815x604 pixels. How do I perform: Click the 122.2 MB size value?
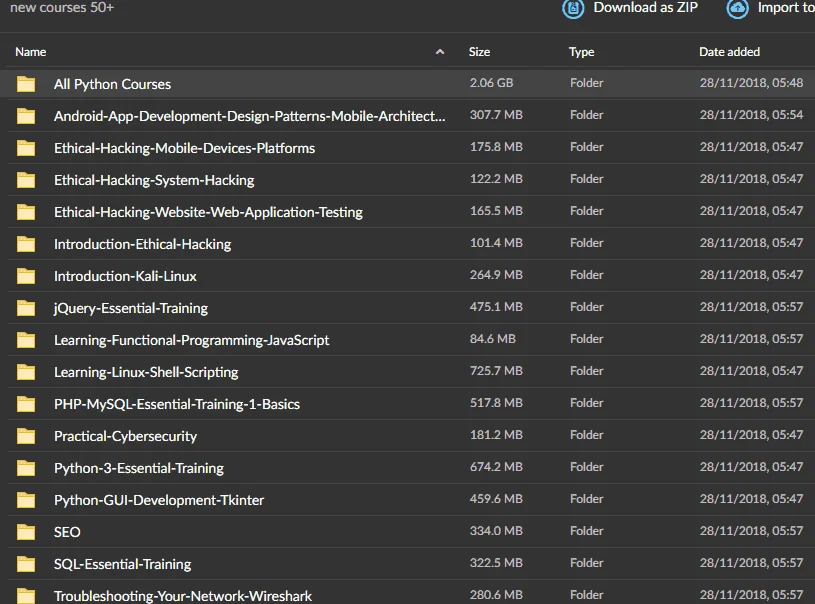coord(496,179)
